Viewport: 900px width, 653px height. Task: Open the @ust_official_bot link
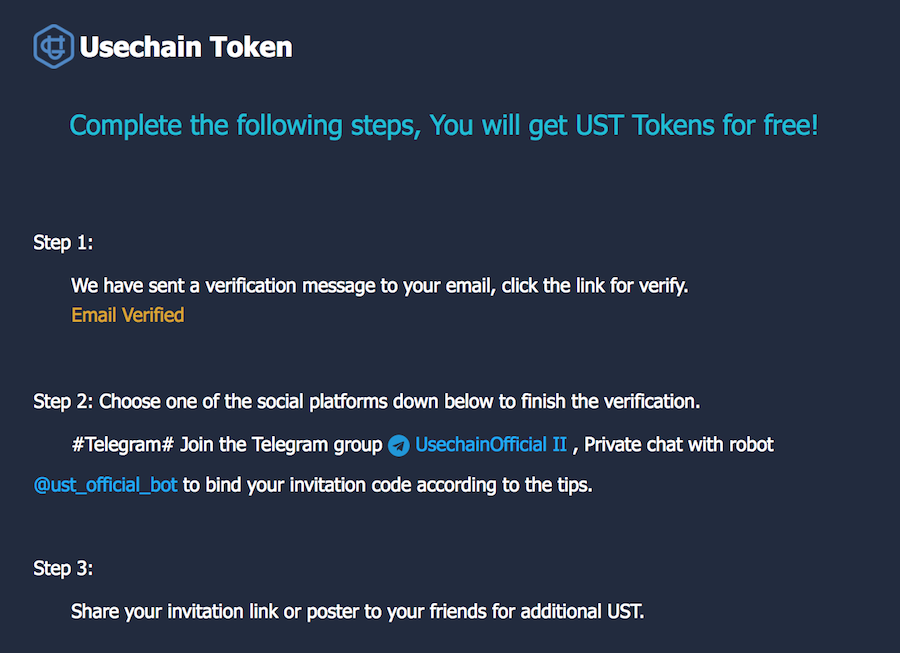click(x=105, y=485)
